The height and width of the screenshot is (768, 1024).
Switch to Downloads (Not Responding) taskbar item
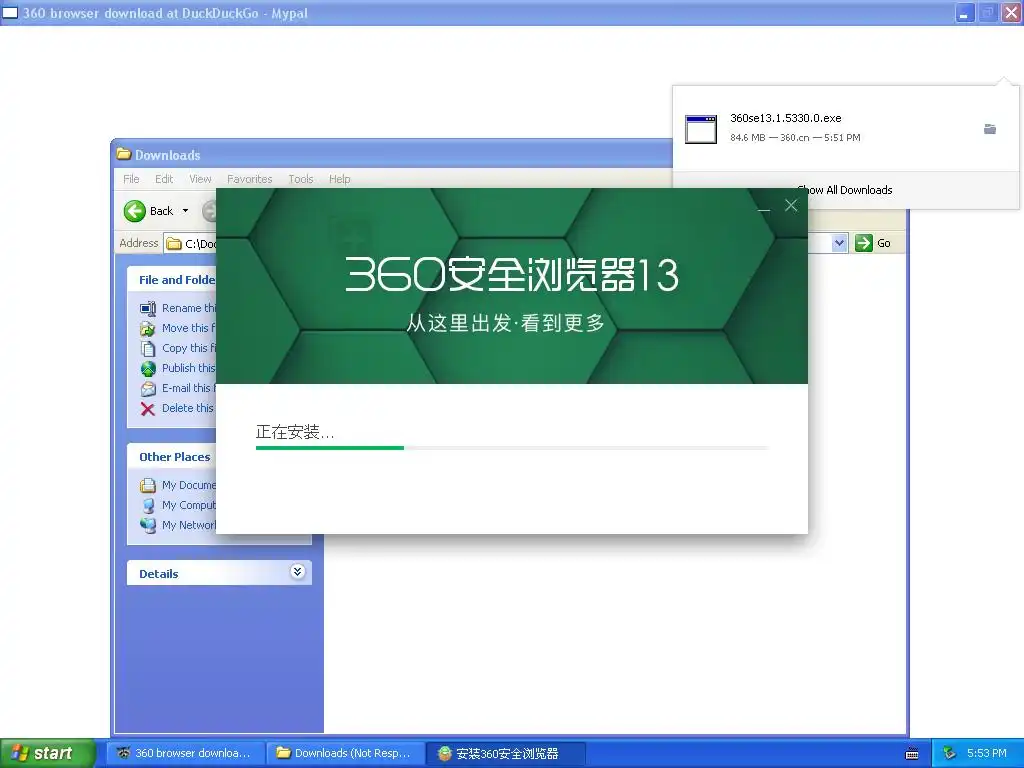pyautogui.click(x=345, y=753)
